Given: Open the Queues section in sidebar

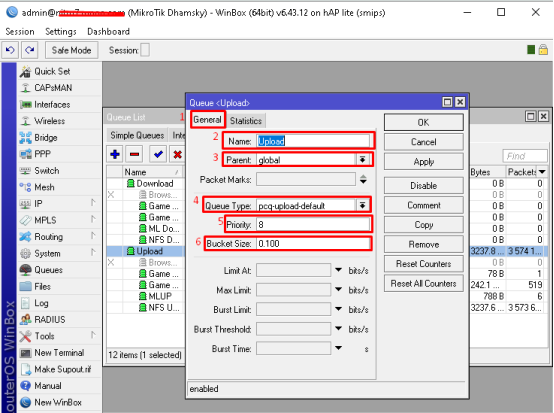Looking at the screenshot, I should click(48, 270).
